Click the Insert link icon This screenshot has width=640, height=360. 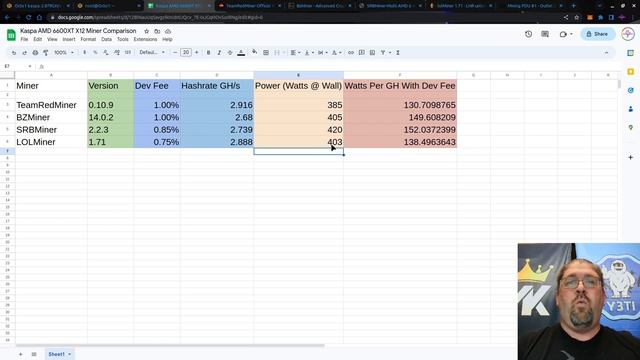pos(351,53)
